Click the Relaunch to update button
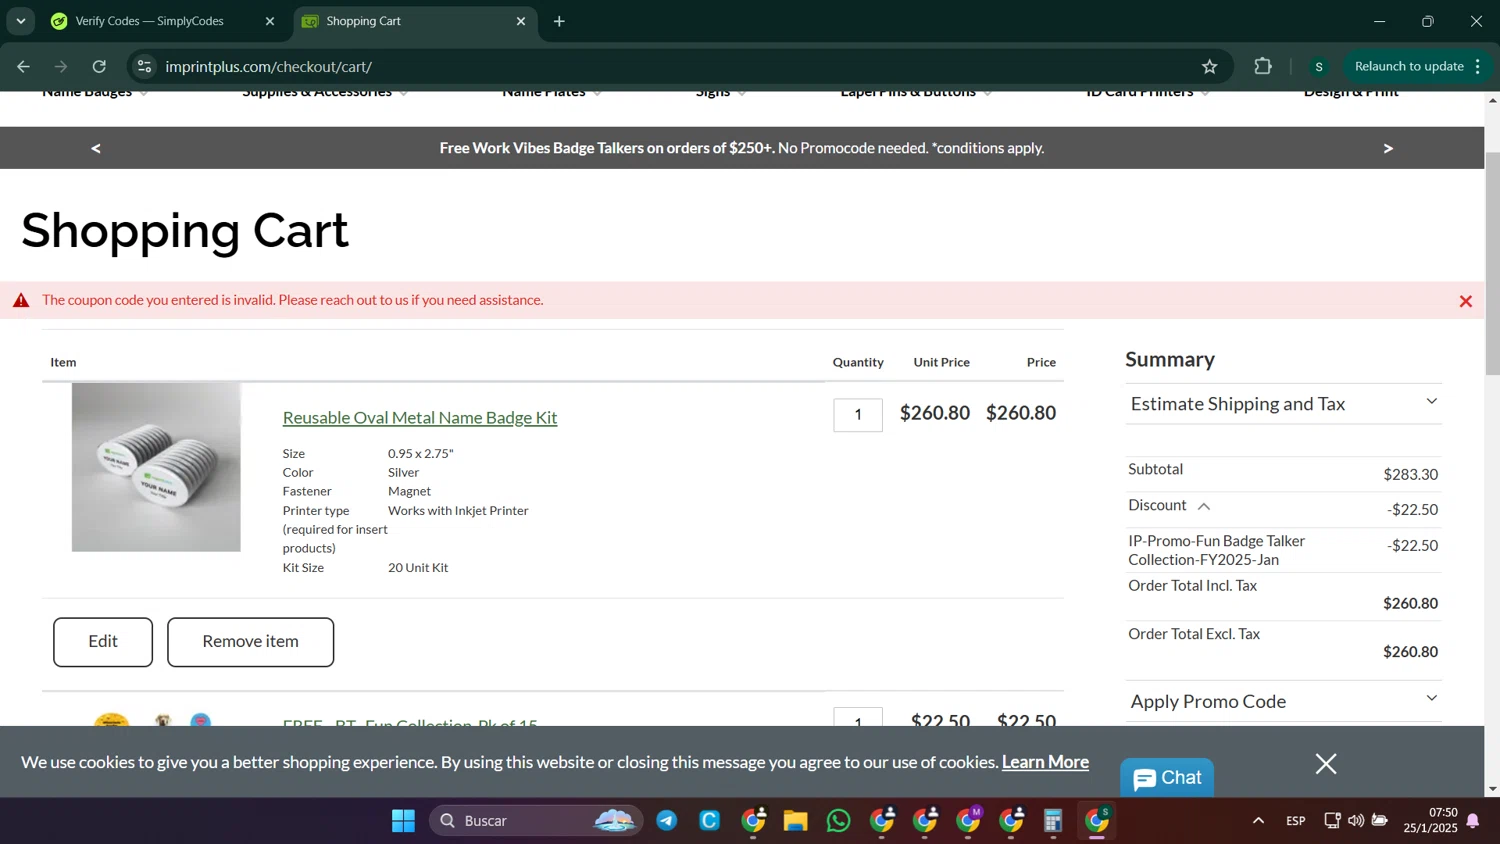Image resolution: width=1500 pixels, height=844 pixels. 1409,66
